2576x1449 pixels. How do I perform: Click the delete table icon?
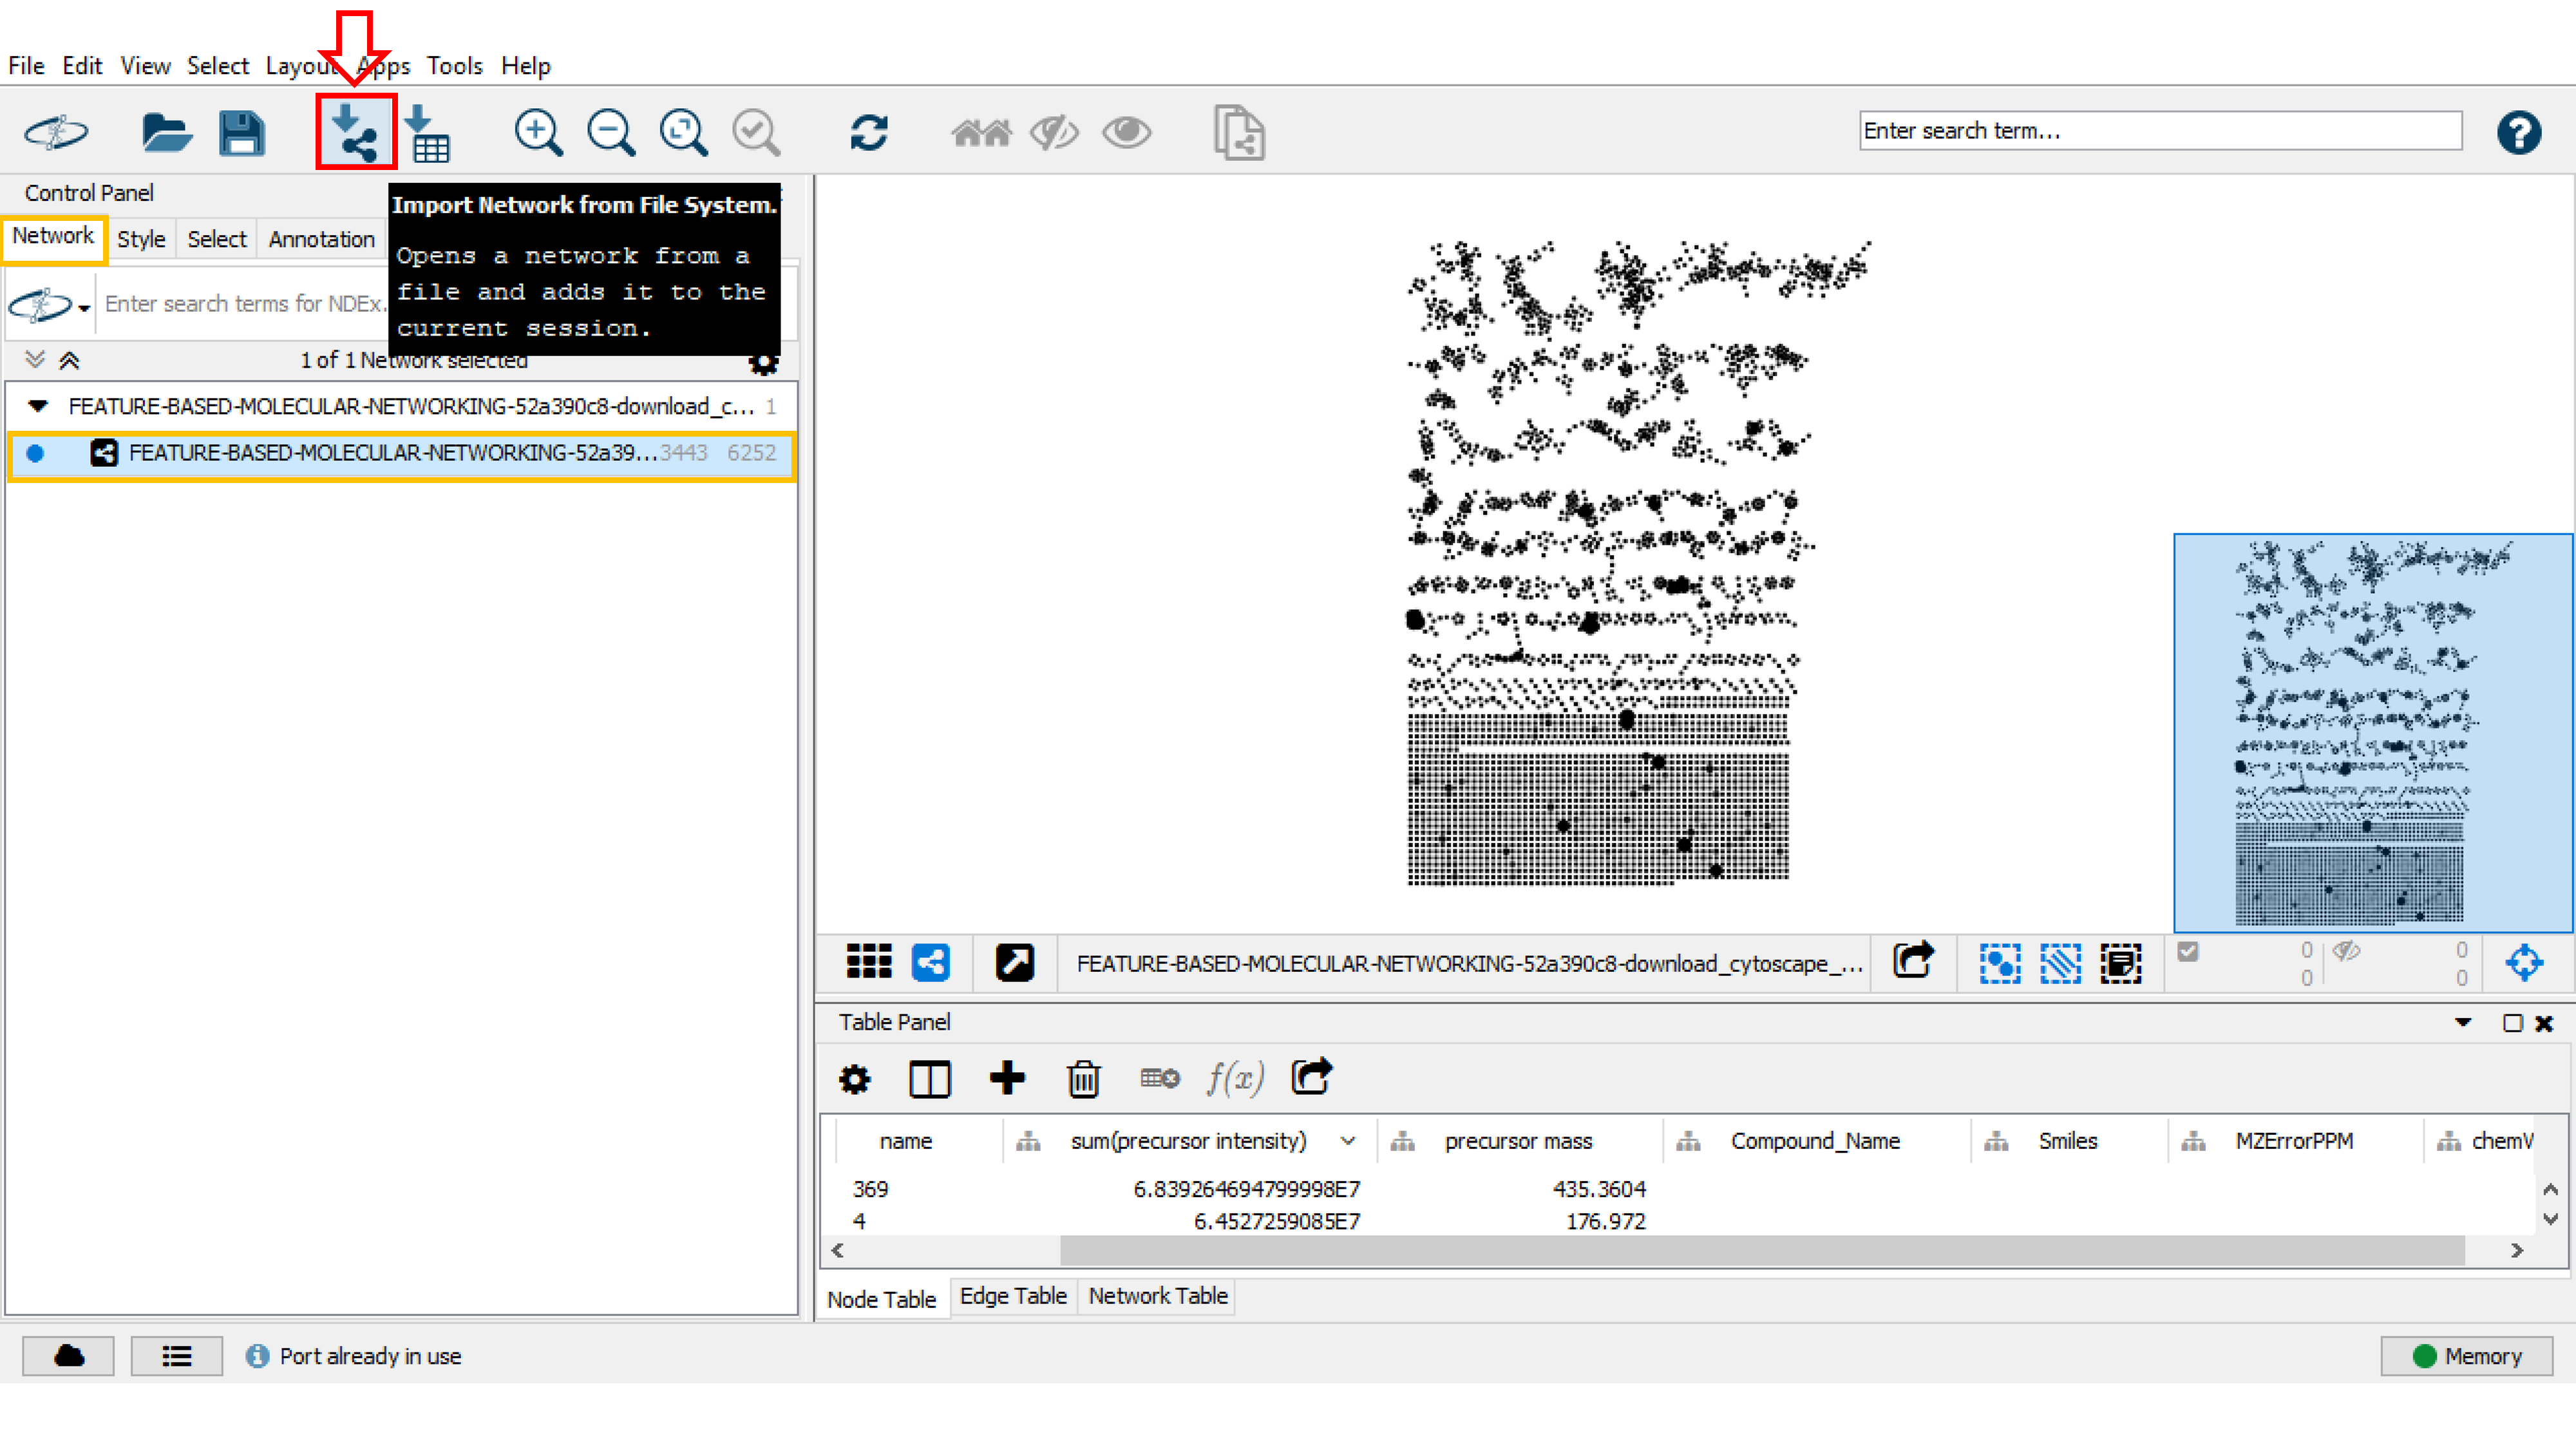(1159, 1078)
